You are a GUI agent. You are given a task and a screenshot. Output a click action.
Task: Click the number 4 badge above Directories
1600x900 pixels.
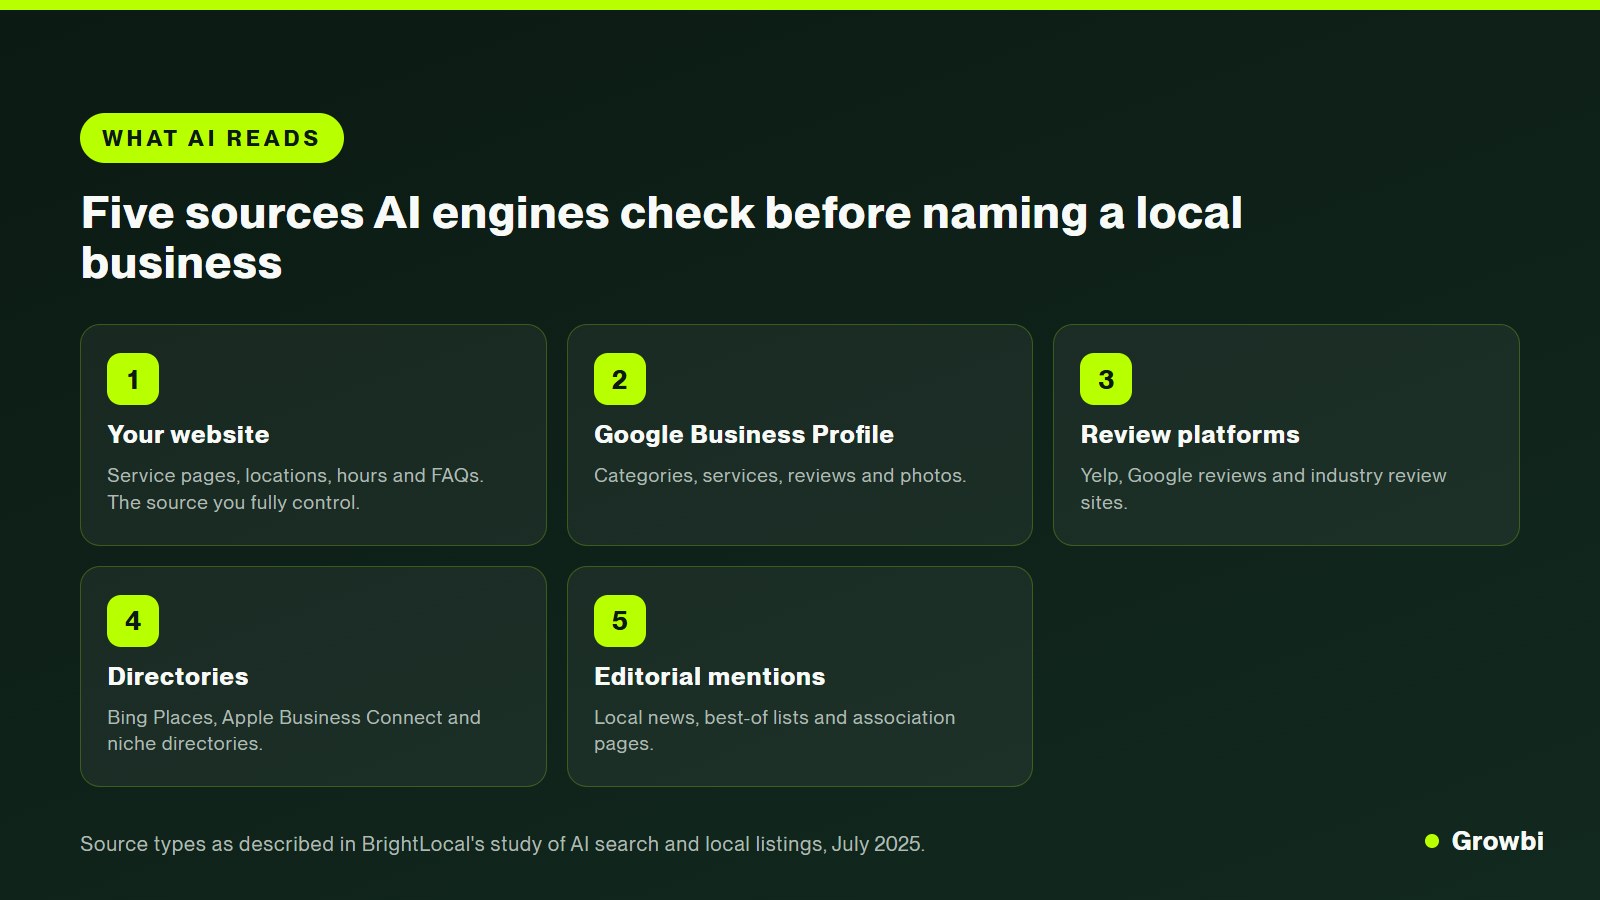pyautogui.click(x=133, y=621)
